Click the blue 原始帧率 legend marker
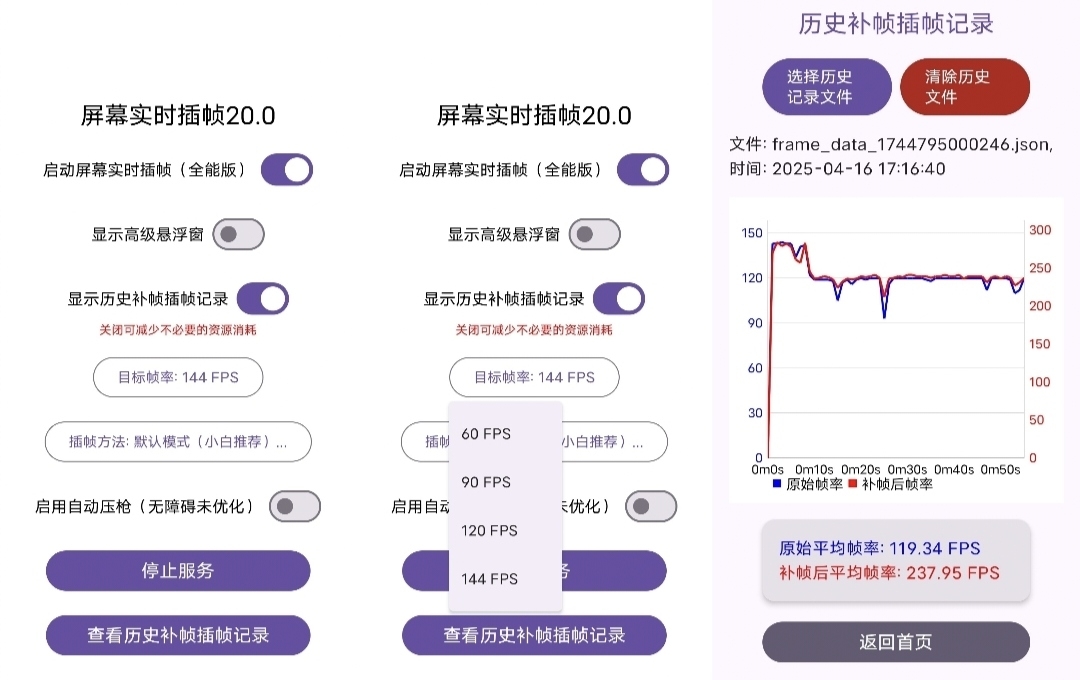1080x680 pixels. (x=777, y=484)
